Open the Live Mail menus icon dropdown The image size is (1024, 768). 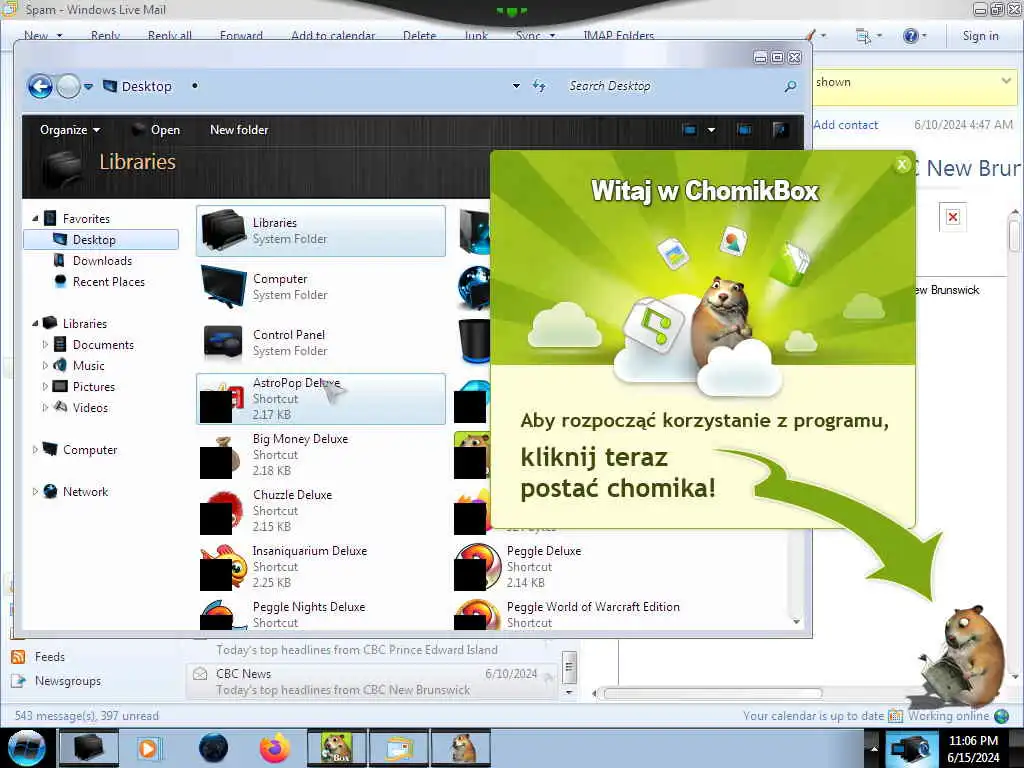[869, 36]
